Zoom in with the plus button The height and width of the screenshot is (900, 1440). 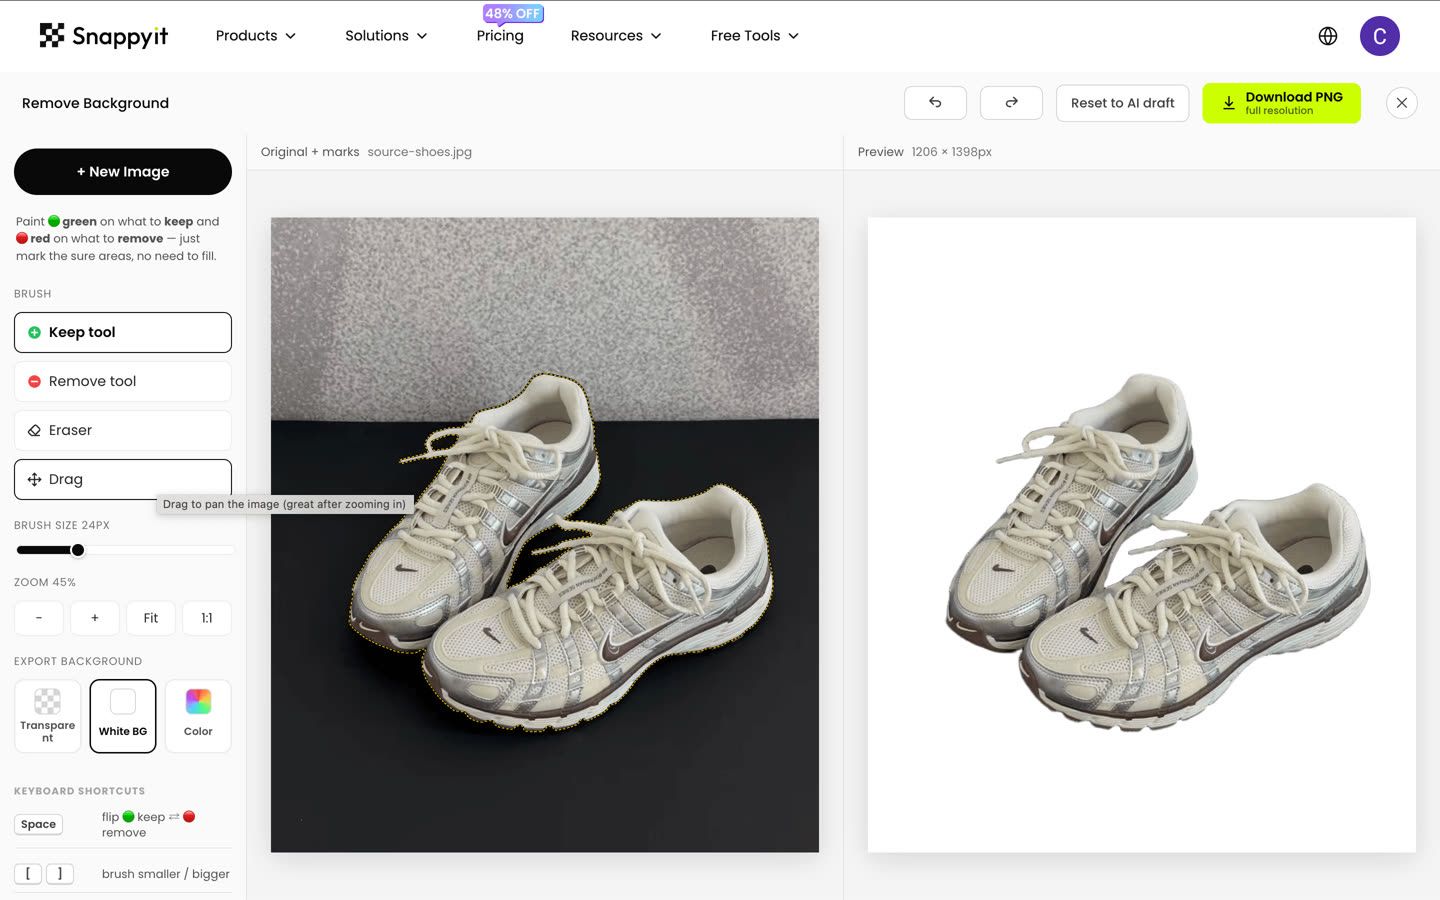click(x=95, y=618)
